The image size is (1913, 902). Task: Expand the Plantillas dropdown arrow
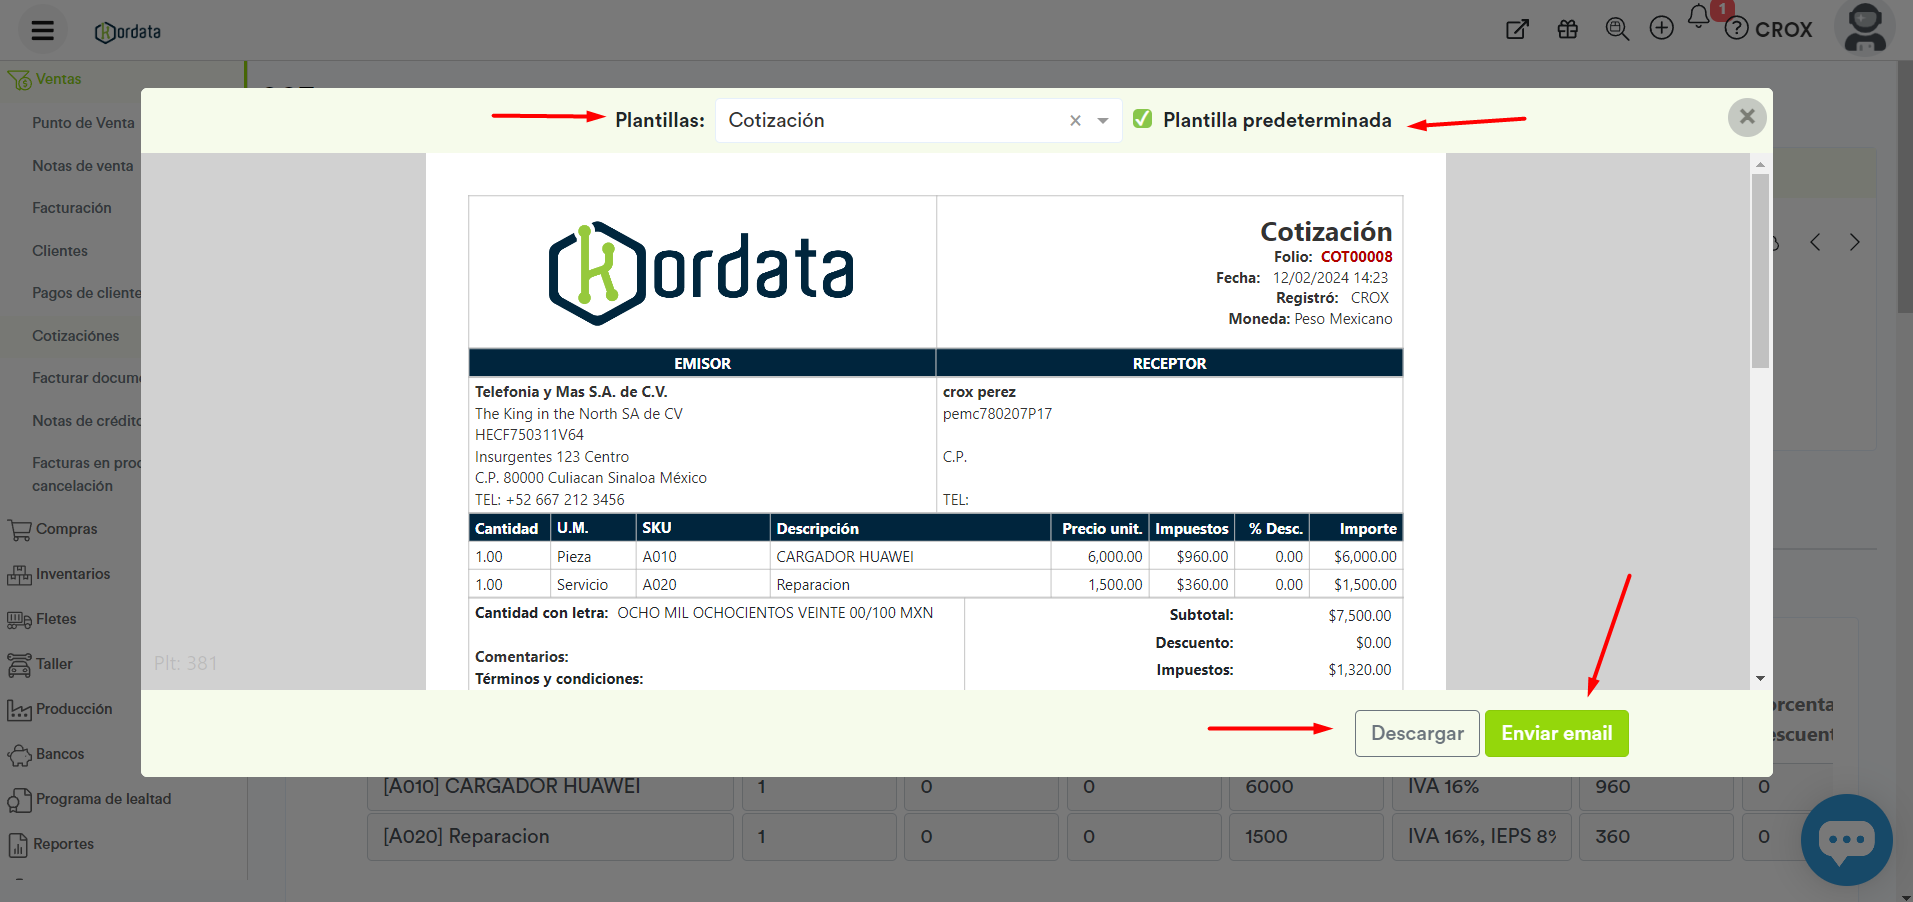point(1103,121)
